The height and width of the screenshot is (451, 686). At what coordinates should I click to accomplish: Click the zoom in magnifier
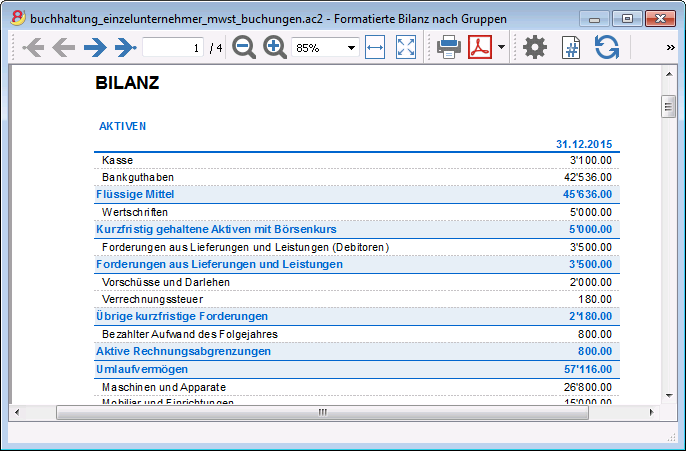click(x=275, y=47)
